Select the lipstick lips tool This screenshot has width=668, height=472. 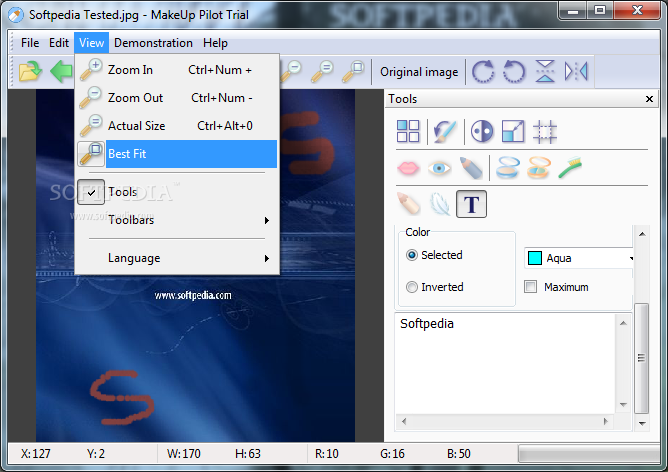pos(408,168)
